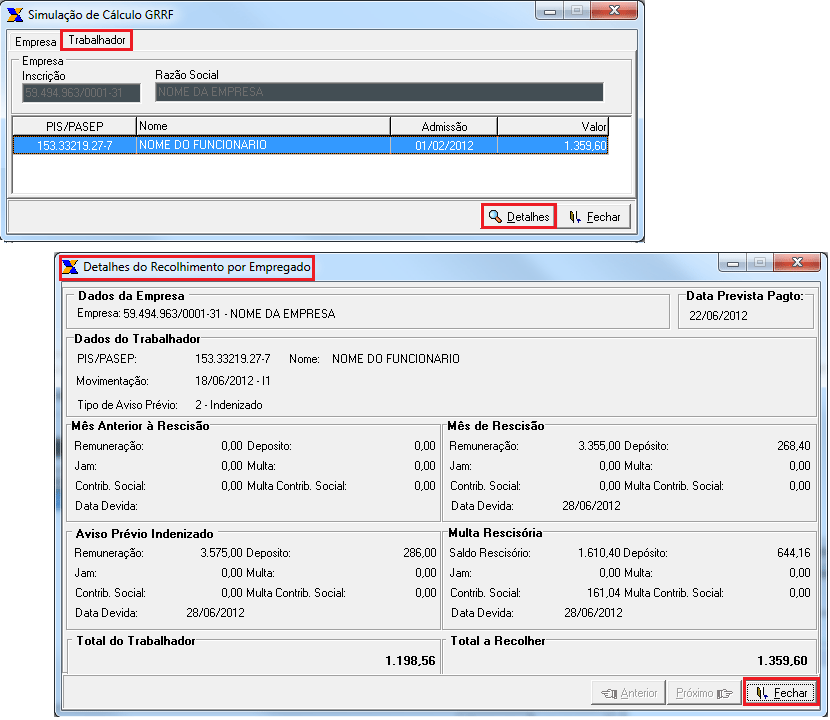Click the magnifier icon on Detalhes button

[x=495, y=217]
